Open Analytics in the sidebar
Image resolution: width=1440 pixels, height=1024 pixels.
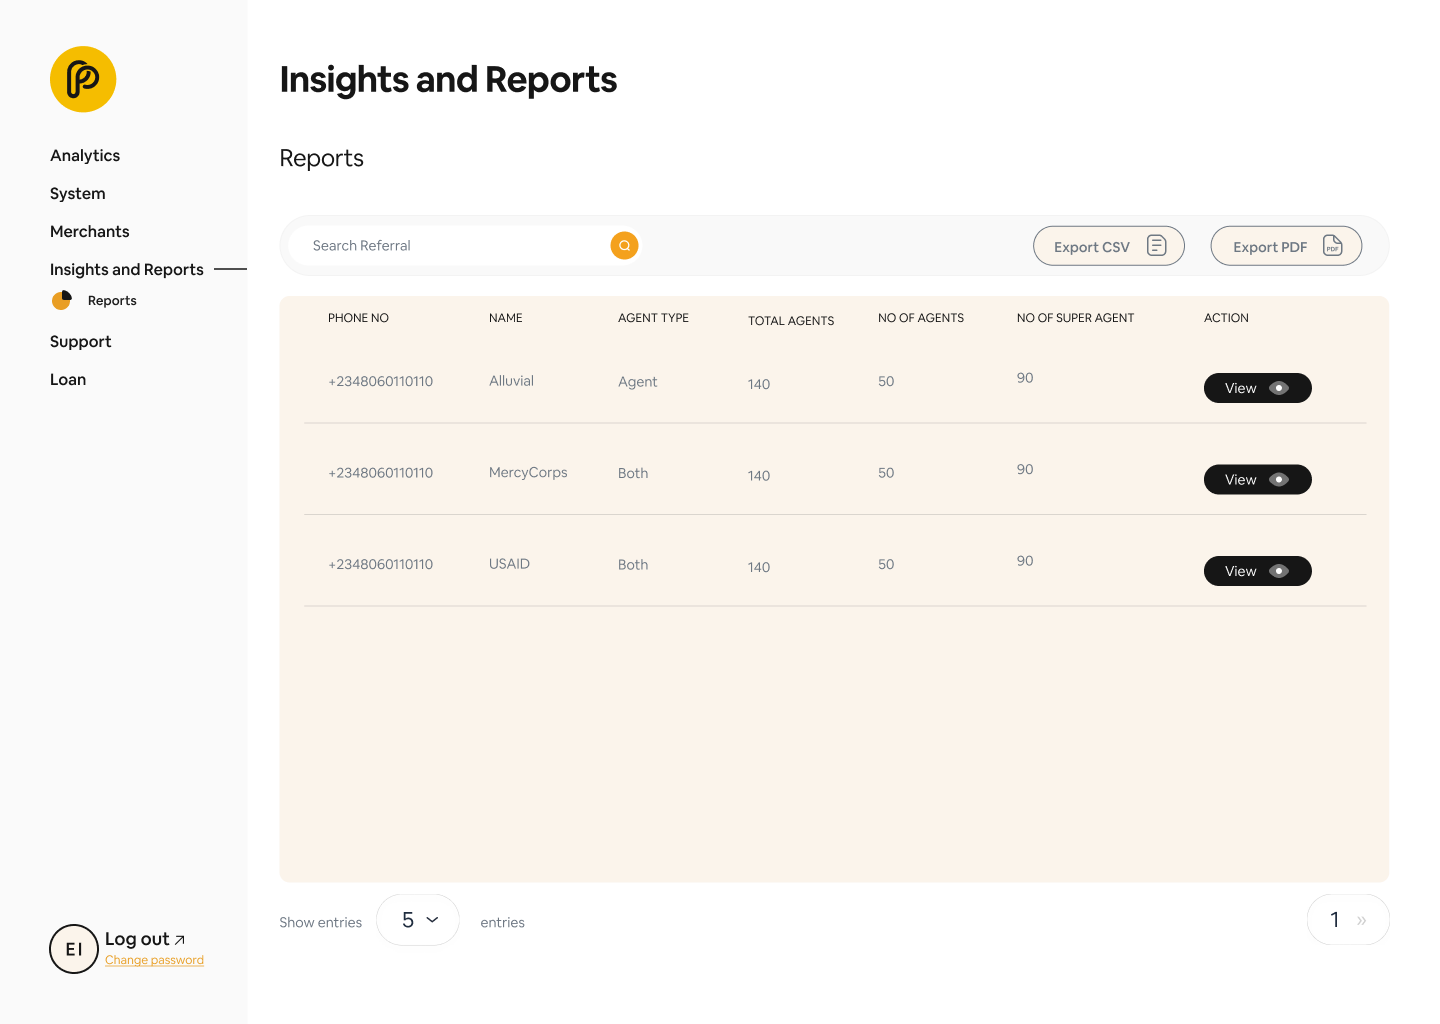click(85, 155)
